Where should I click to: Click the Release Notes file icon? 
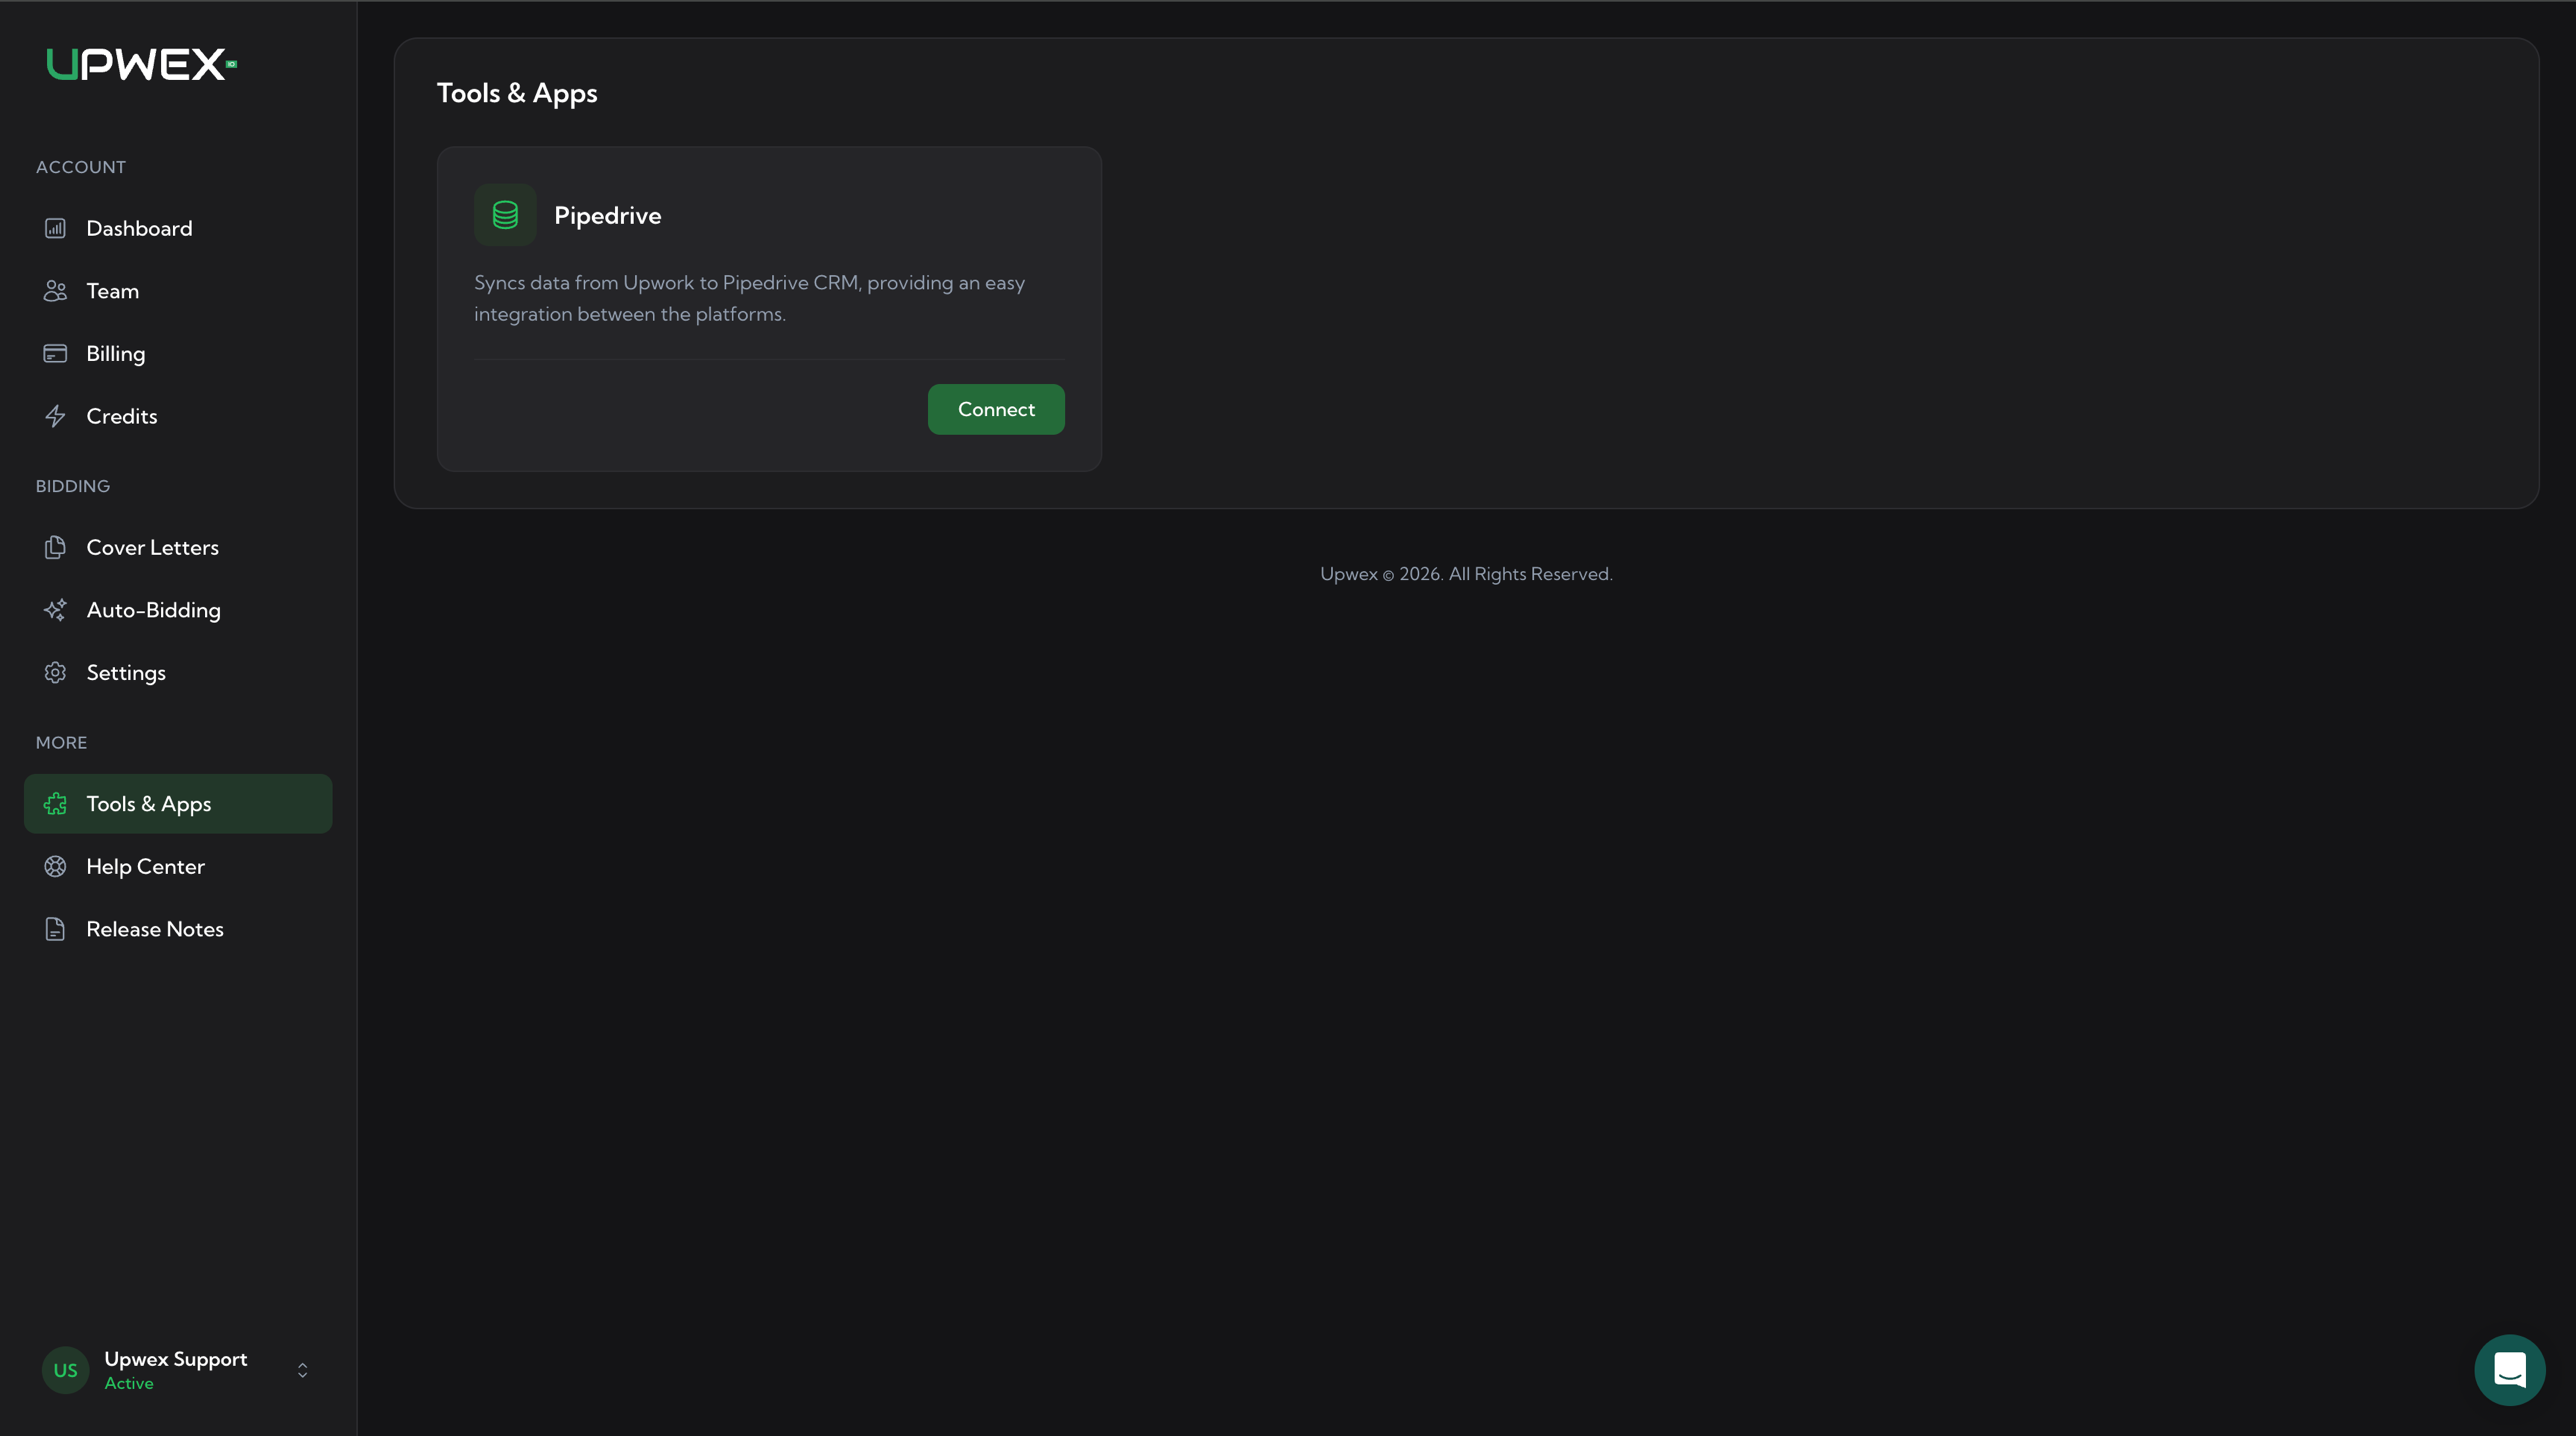(55, 929)
